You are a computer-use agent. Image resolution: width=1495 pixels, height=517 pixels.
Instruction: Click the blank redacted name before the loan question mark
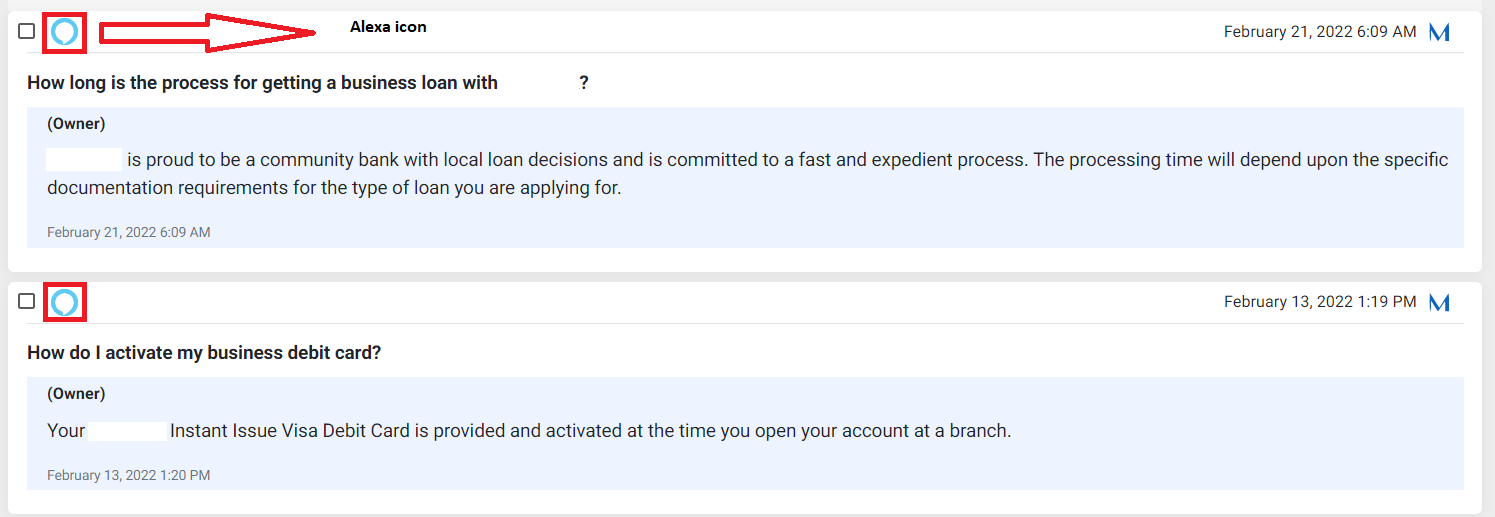[538, 83]
